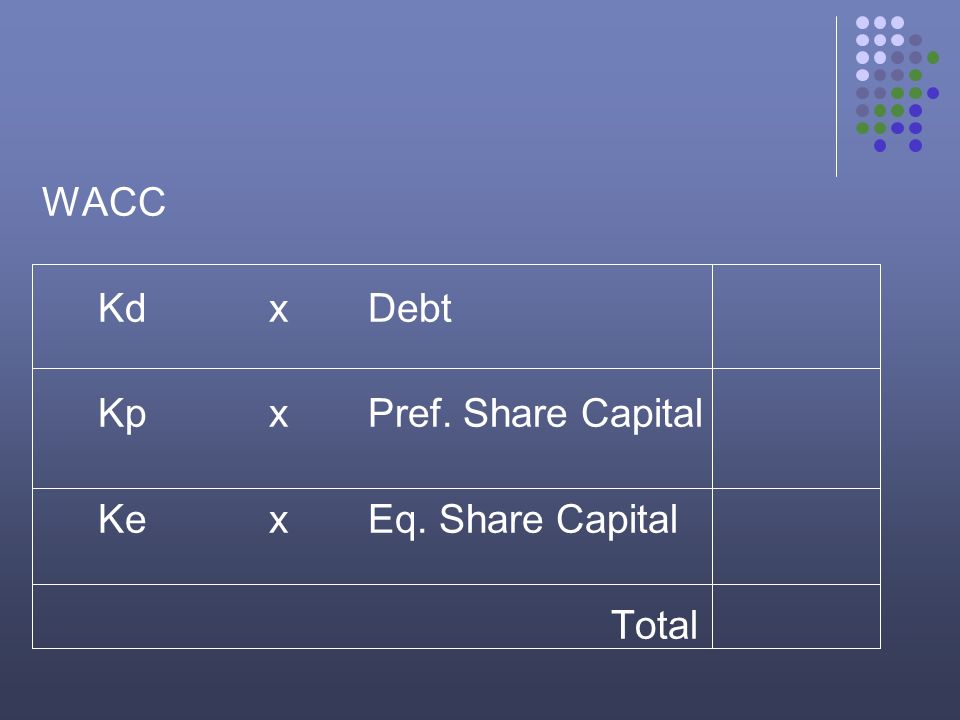The width and height of the screenshot is (960, 720).
Task: Select the Ke text in third row
Action: pos(122,519)
